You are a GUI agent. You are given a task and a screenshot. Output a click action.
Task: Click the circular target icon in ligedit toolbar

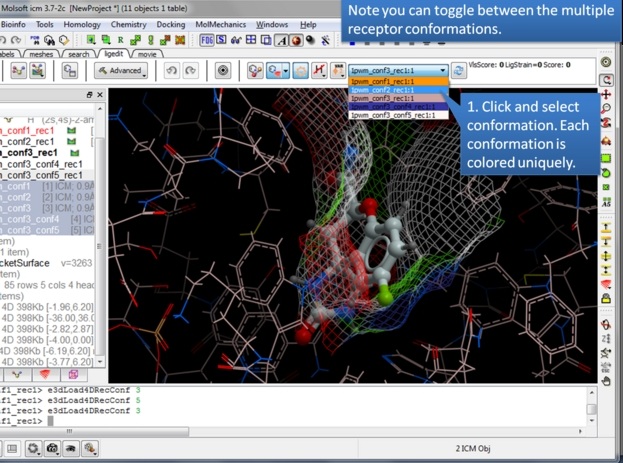coord(223,71)
